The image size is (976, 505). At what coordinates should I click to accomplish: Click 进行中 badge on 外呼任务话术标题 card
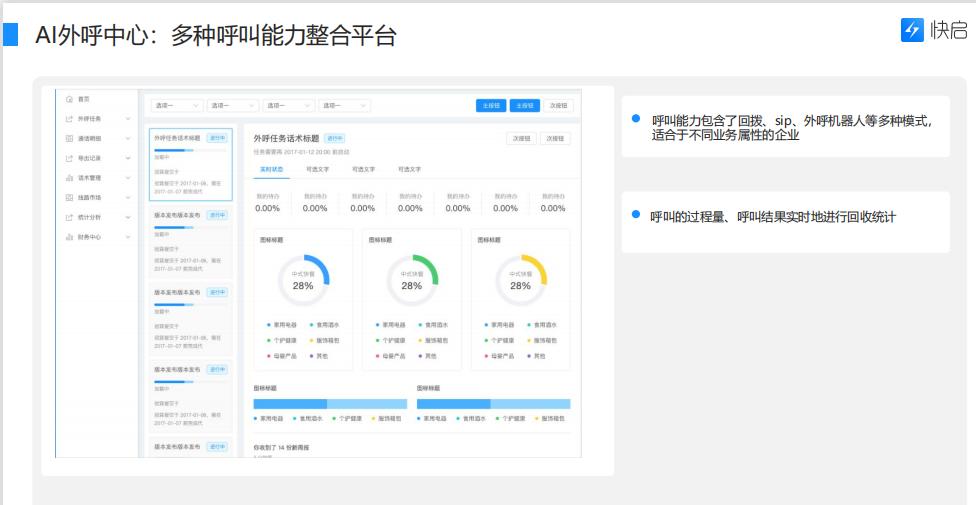[x=217, y=138]
